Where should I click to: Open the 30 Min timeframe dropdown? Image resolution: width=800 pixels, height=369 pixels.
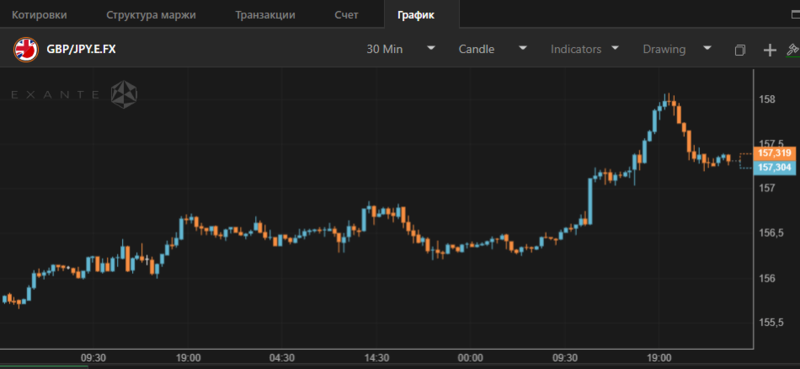tap(401, 50)
